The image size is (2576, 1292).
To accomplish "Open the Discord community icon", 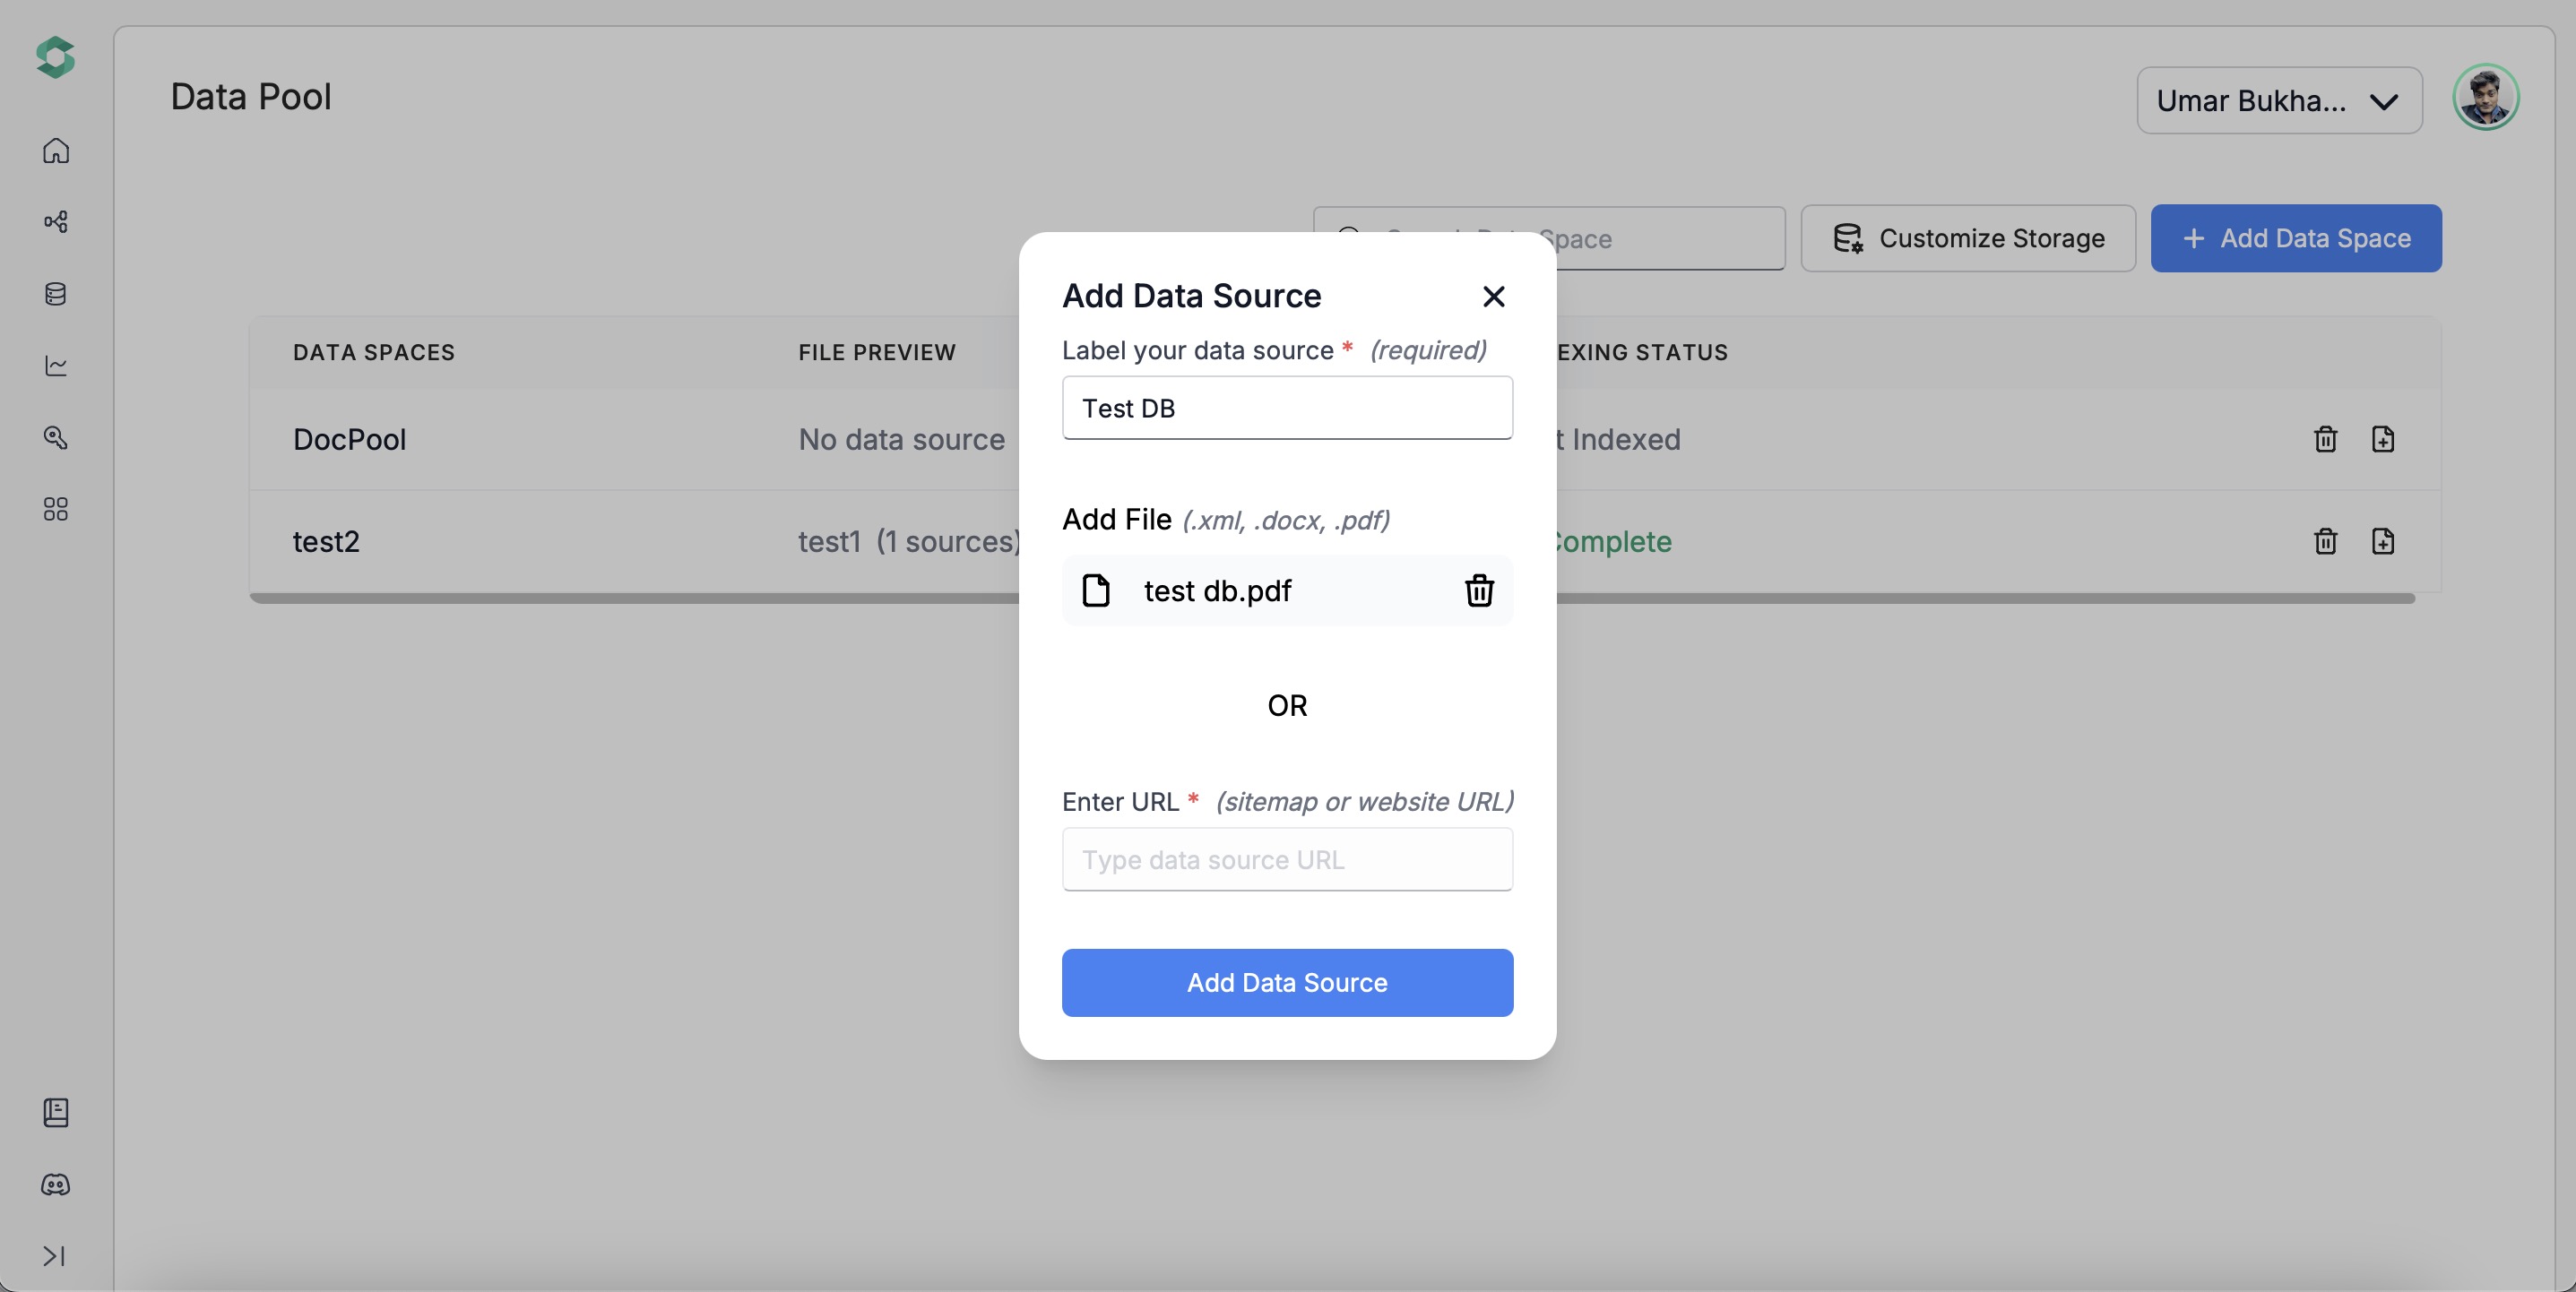I will pos(56,1185).
